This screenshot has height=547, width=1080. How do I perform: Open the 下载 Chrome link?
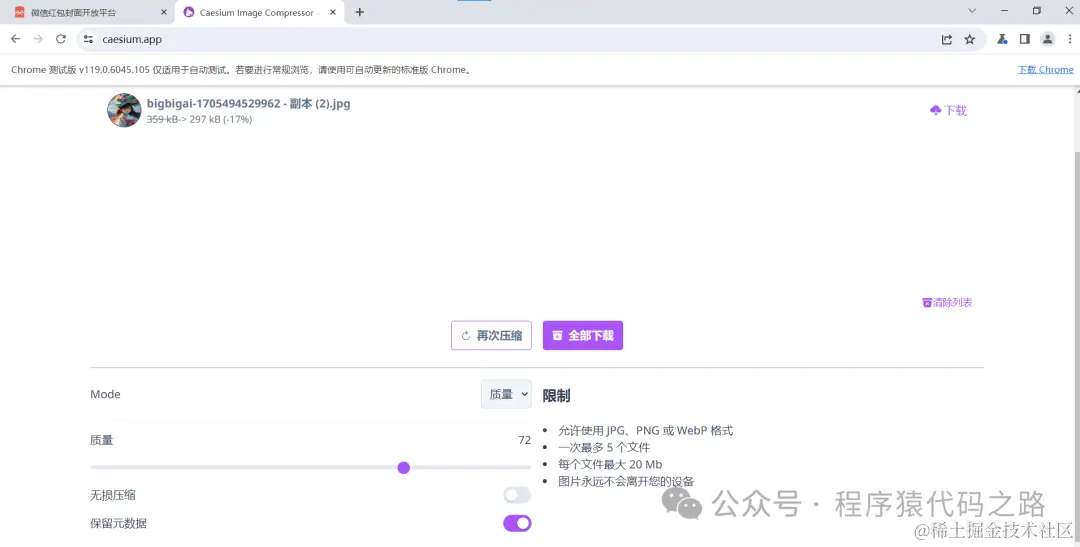click(1046, 70)
